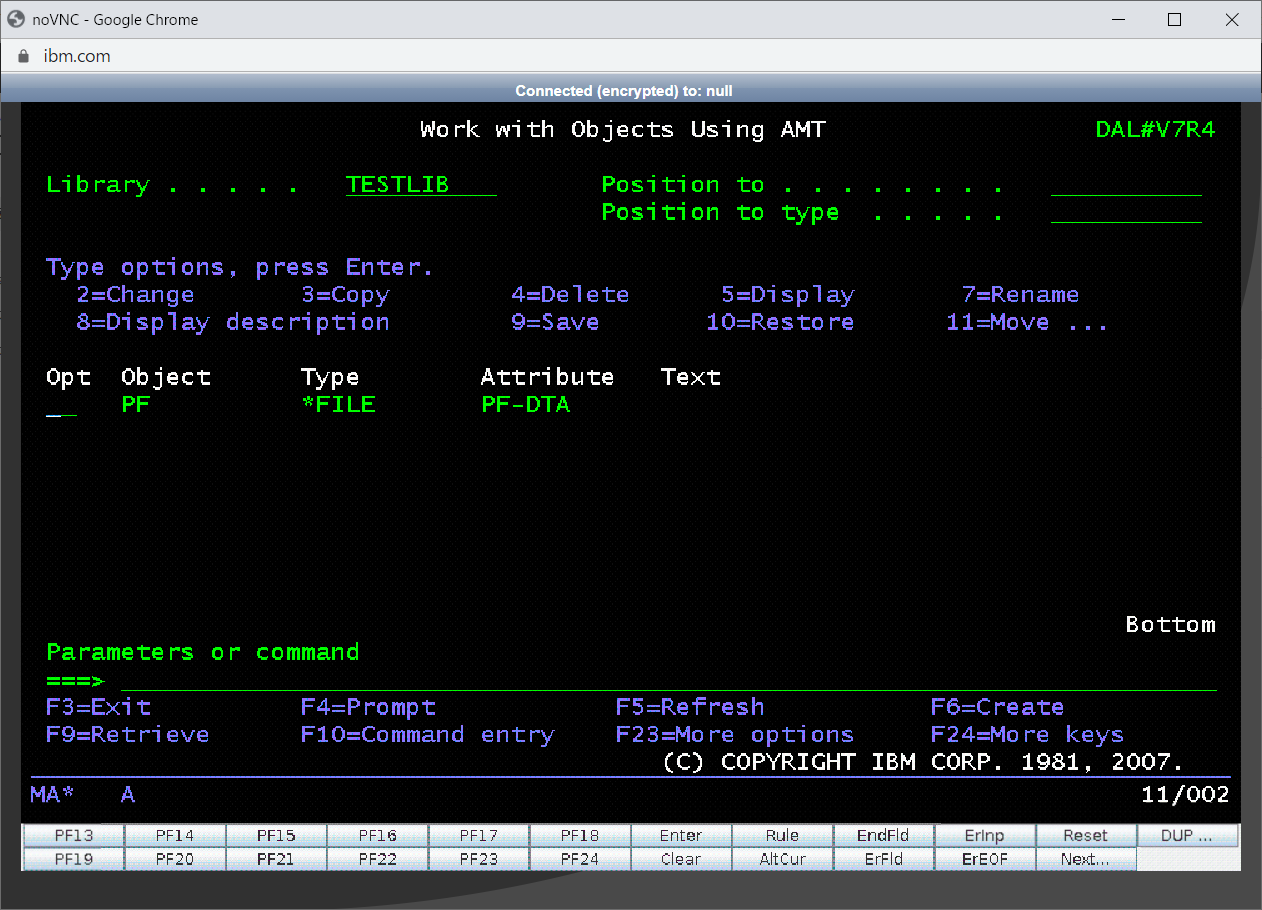Screen dimensions: 1262x910
Task: Click the Rule keypad button
Action: click(x=782, y=835)
